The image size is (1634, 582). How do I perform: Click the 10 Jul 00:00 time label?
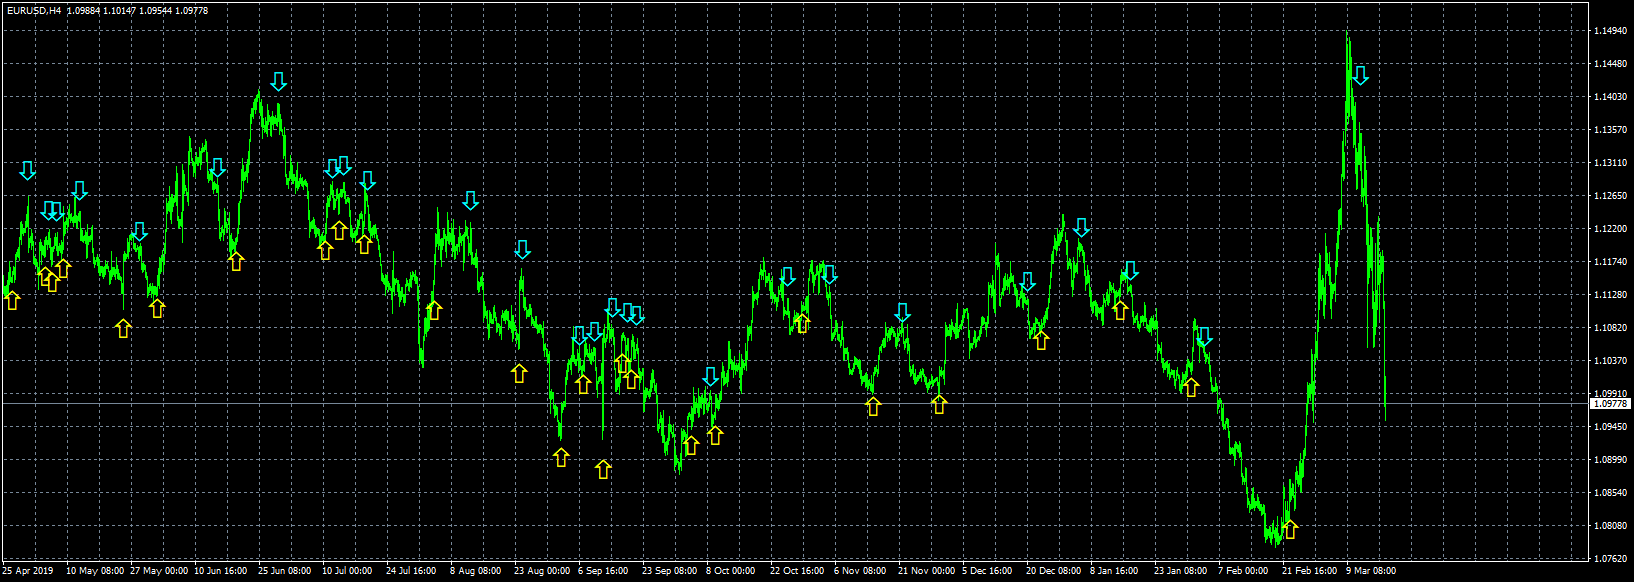pyautogui.click(x=347, y=571)
